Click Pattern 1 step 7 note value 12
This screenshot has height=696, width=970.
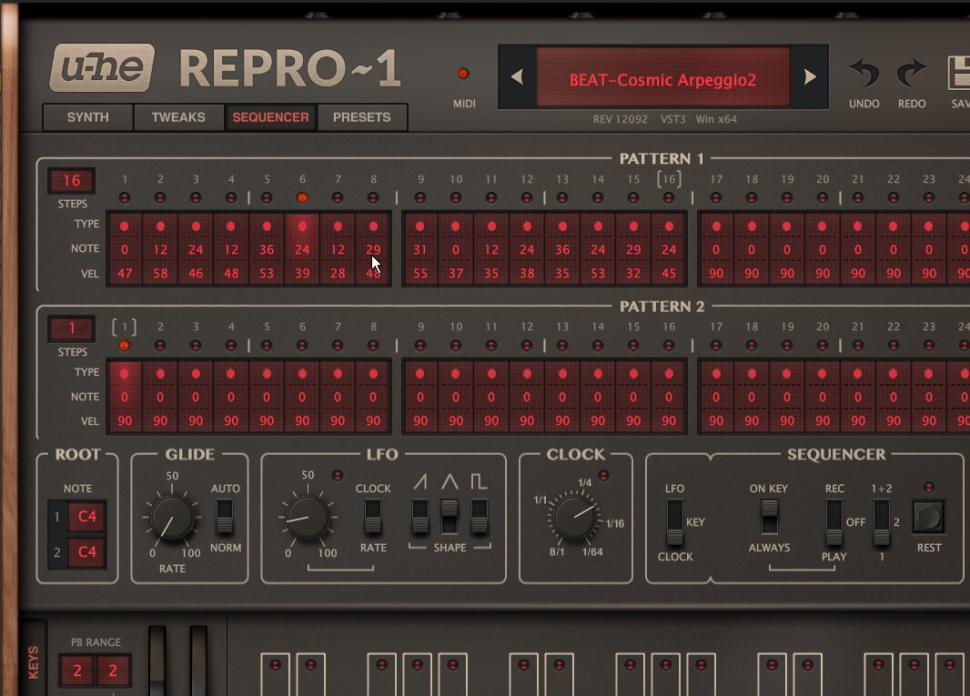[x=338, y=250]
